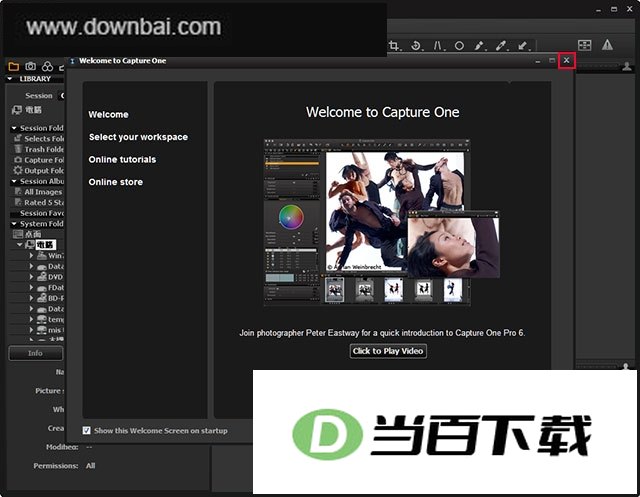Select Session Favorites in the library
The height and width of the screenshot is (497, 640).
[42, 213]
